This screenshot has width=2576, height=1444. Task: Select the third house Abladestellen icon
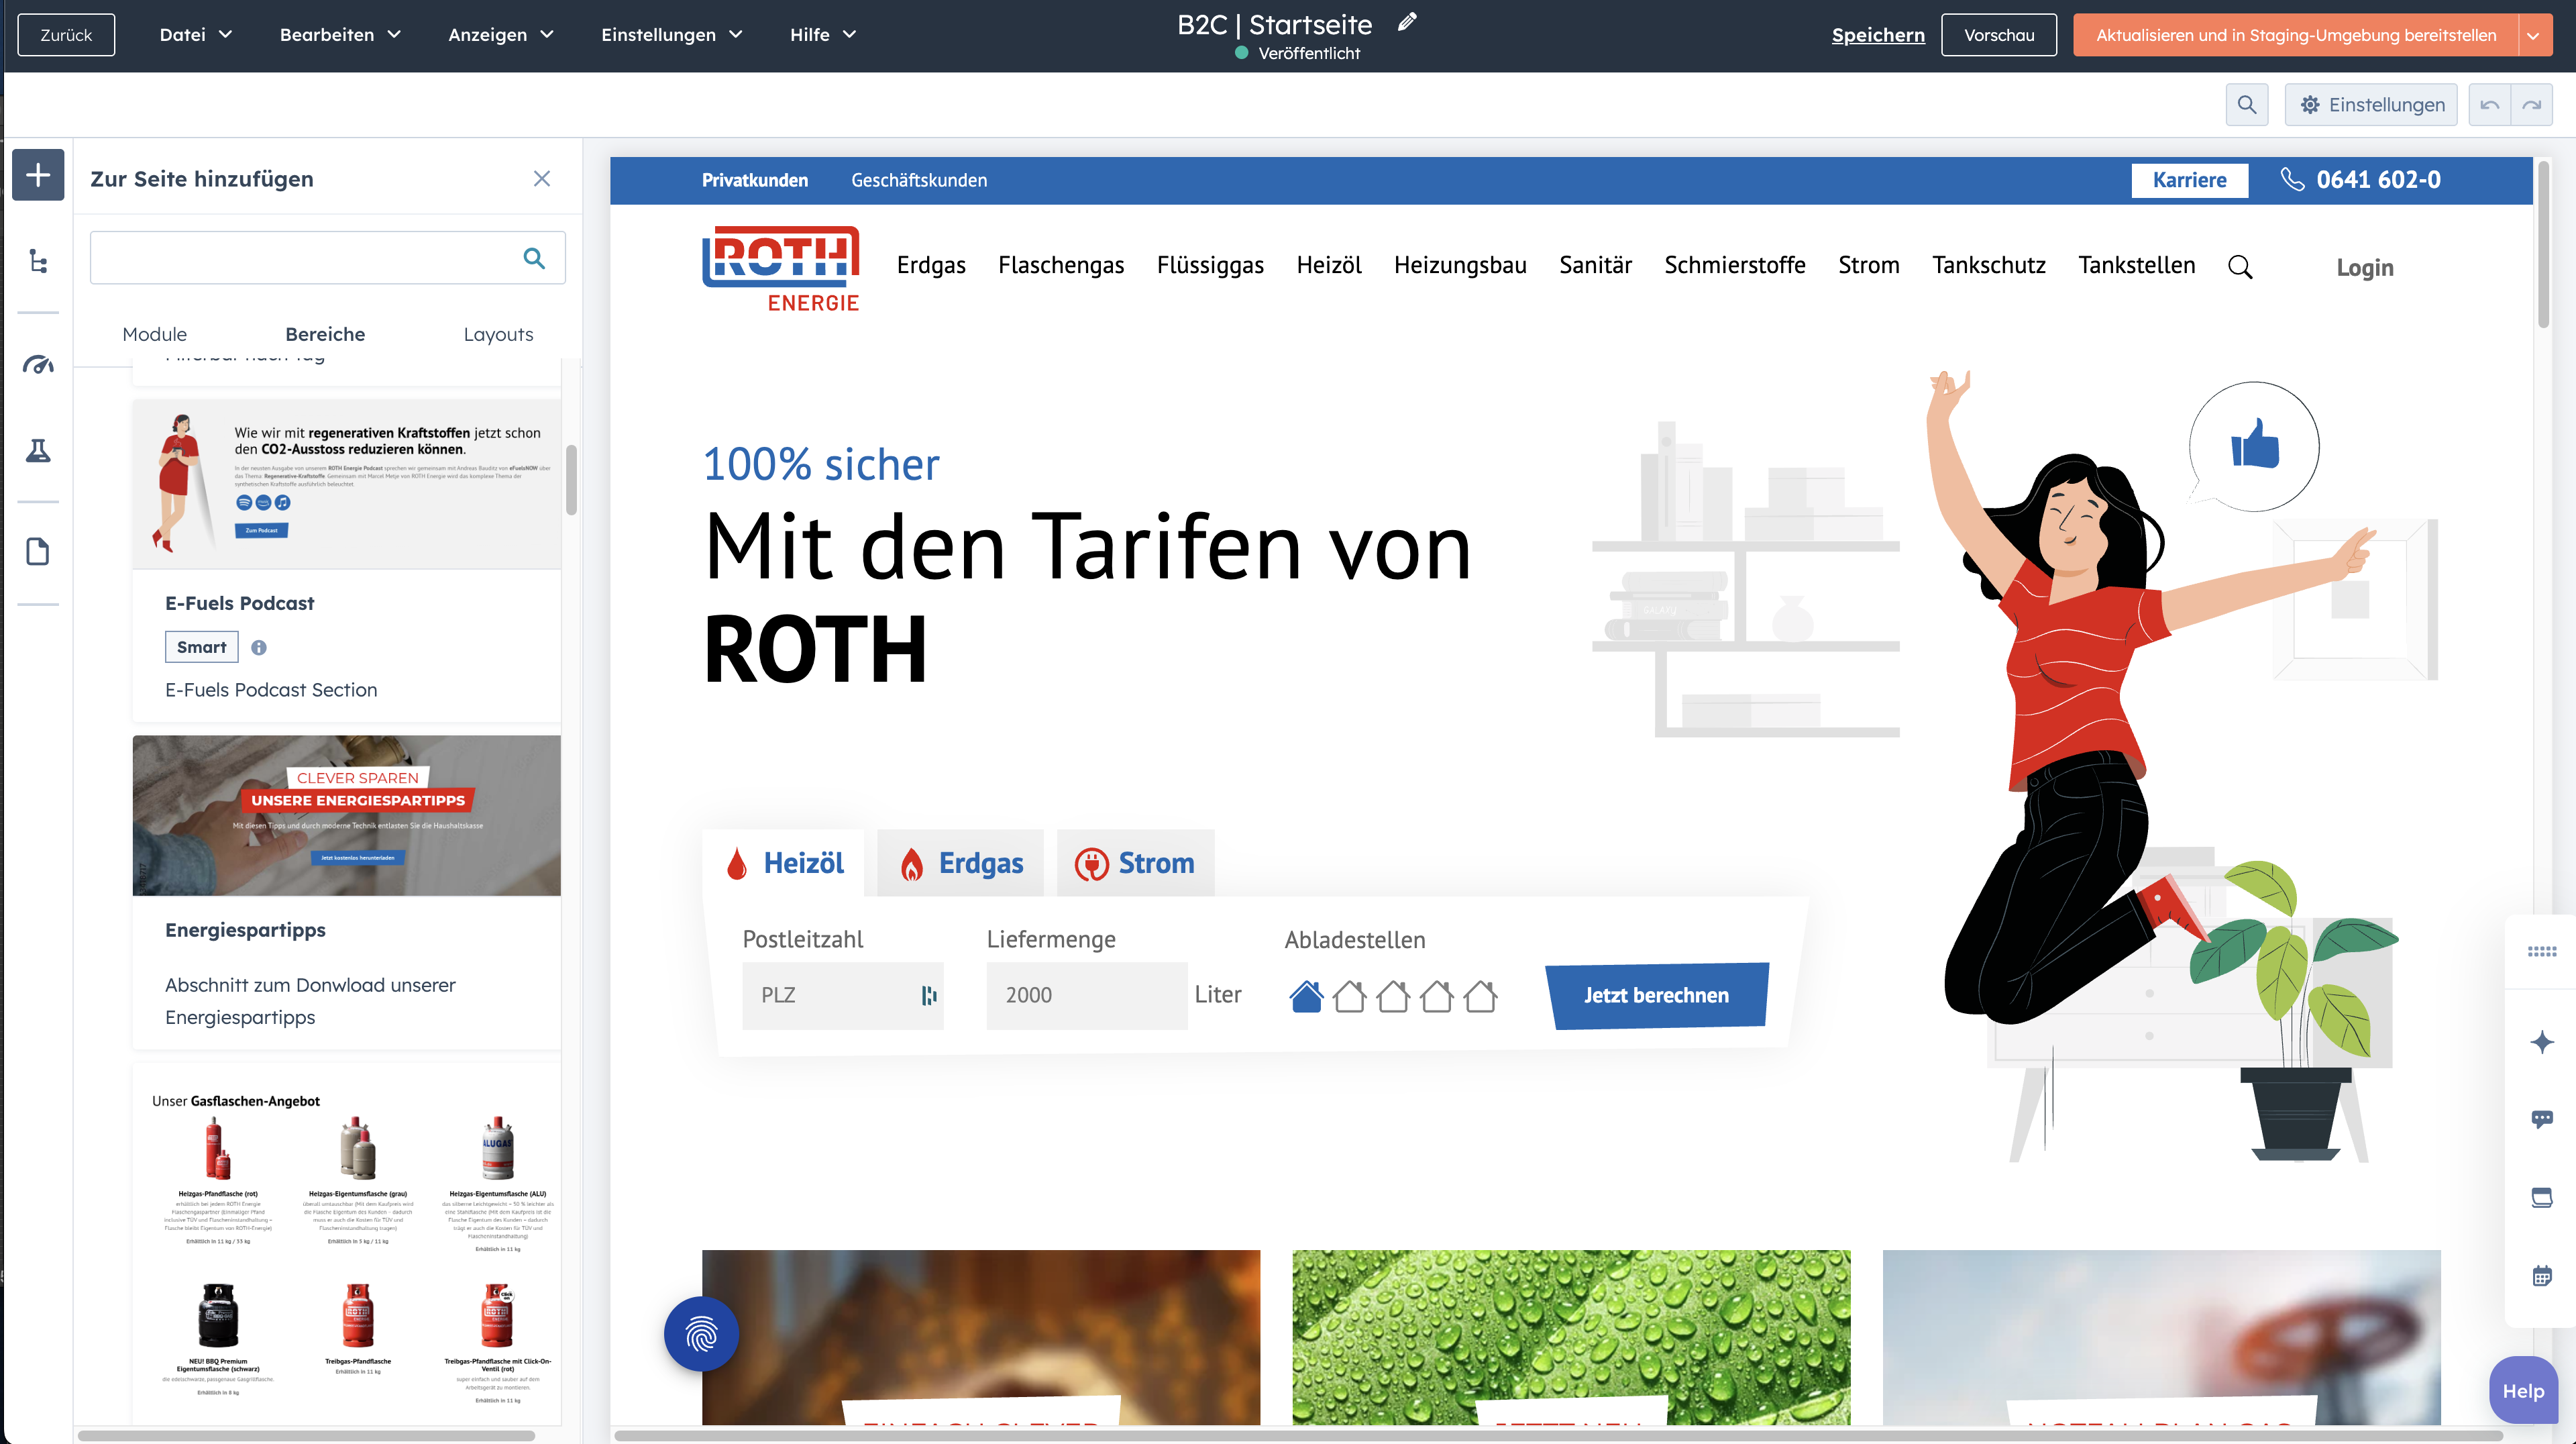pyautogui.click(x=1393, y=996)
